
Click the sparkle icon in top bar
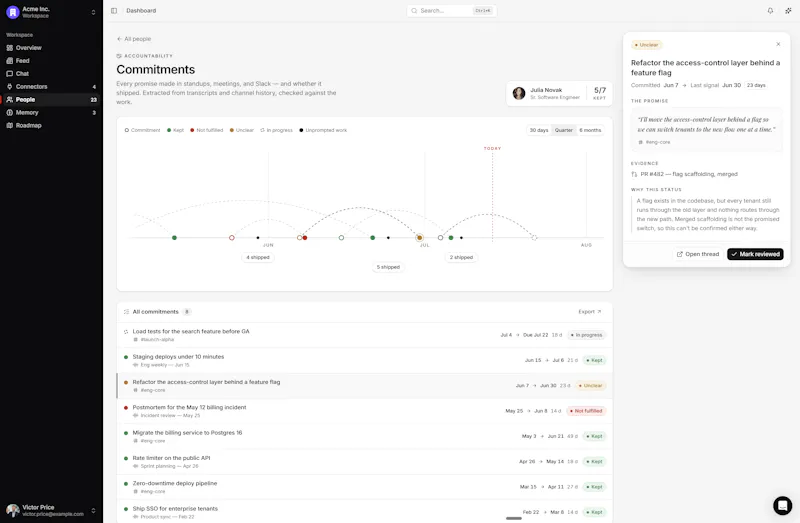point(788,11)
